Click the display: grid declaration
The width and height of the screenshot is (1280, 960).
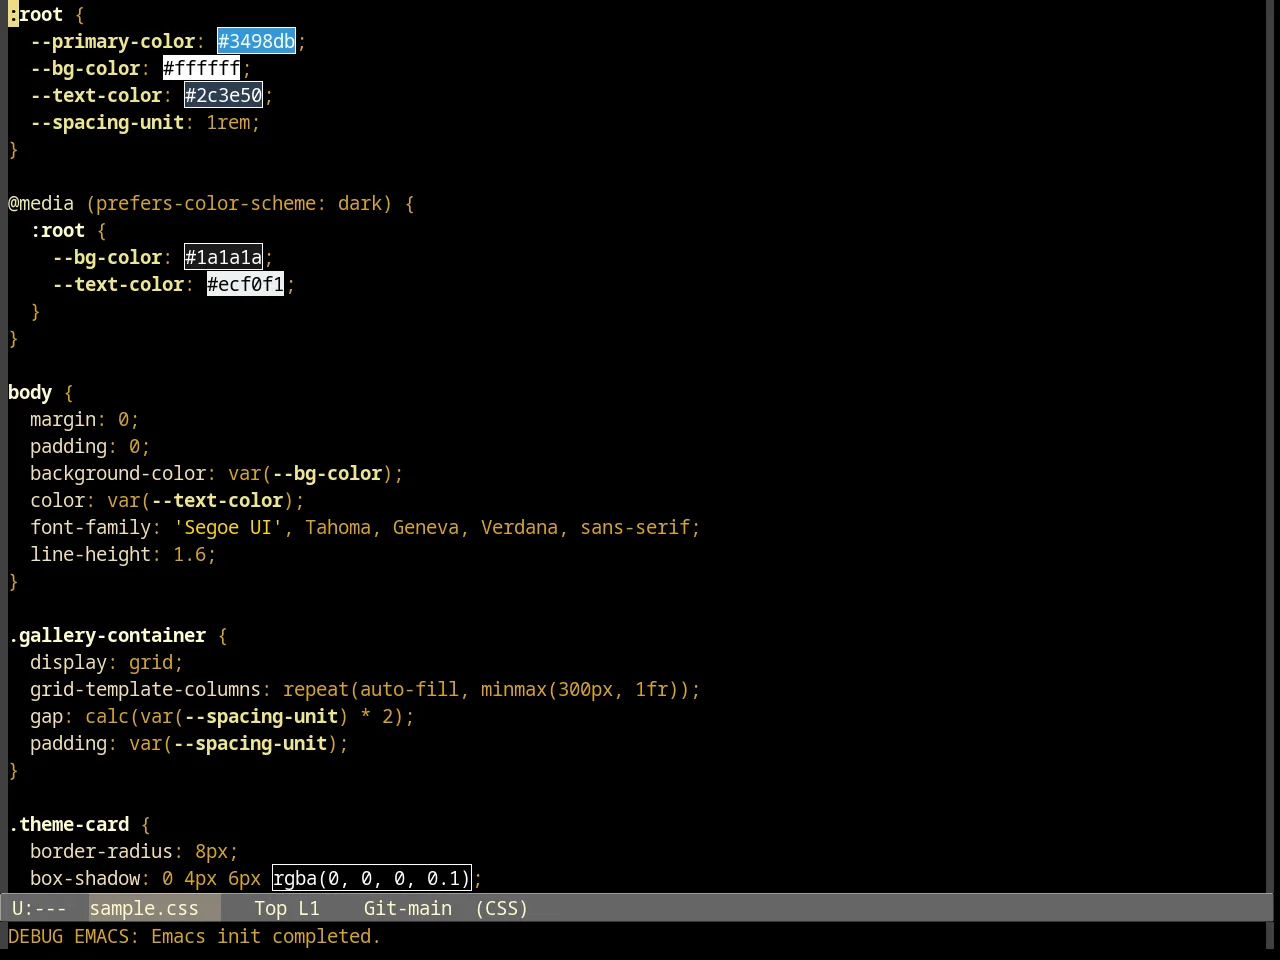pyautogui.click(x=107, y=662)
